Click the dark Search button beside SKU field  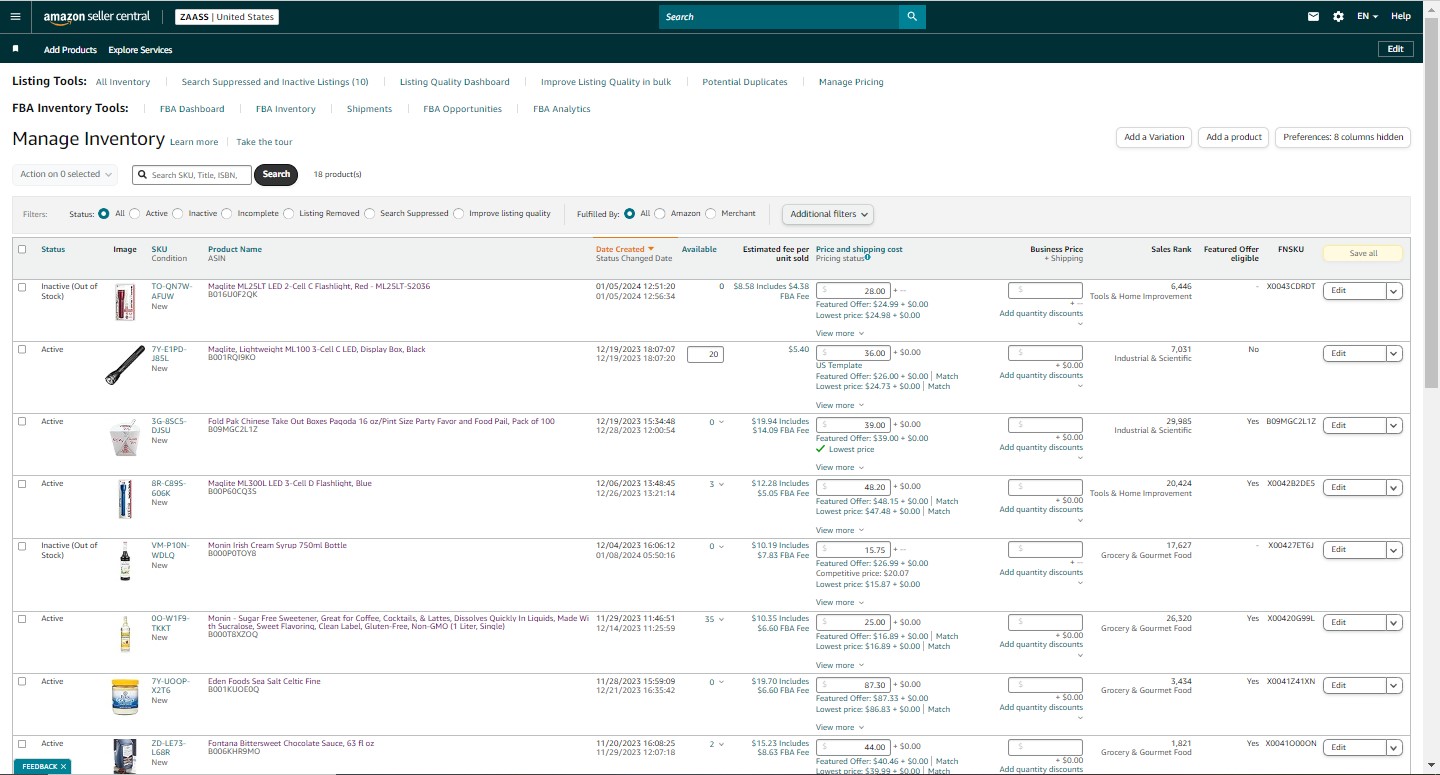coord(276,174)
